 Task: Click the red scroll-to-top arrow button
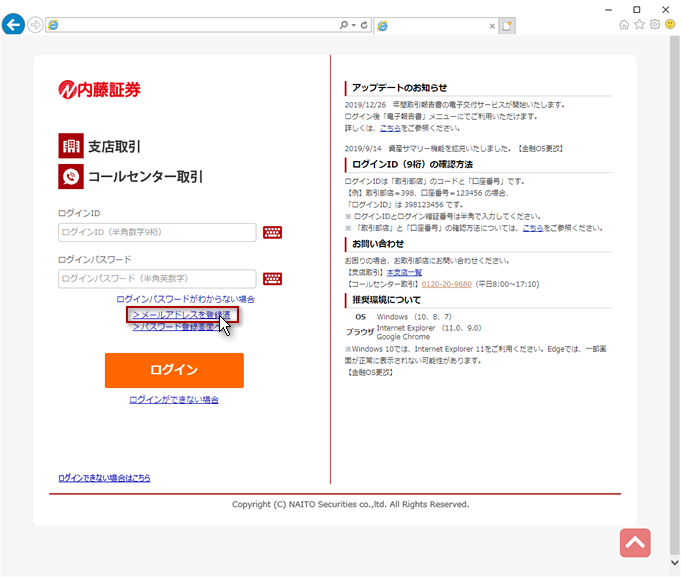(x=635, y=542)
